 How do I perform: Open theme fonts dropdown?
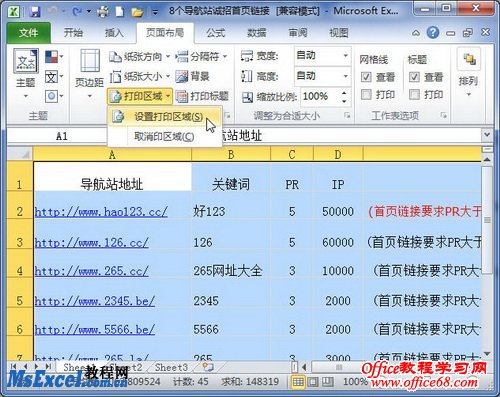(54, 77)
